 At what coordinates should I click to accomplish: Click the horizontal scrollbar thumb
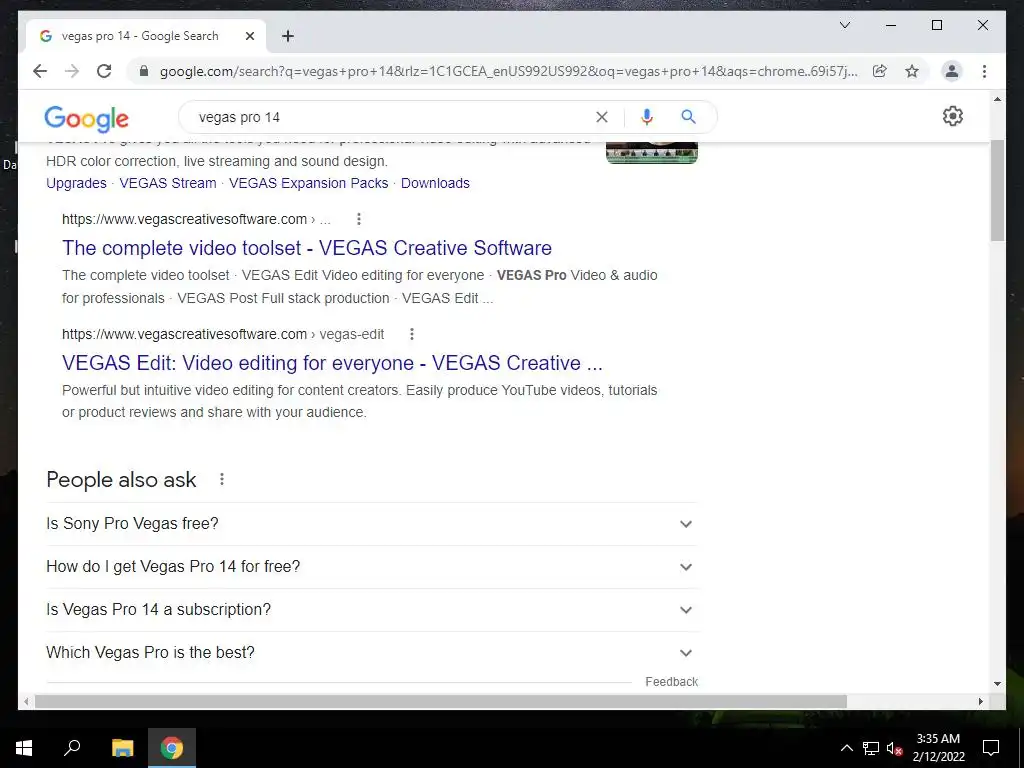click(441, 701)
